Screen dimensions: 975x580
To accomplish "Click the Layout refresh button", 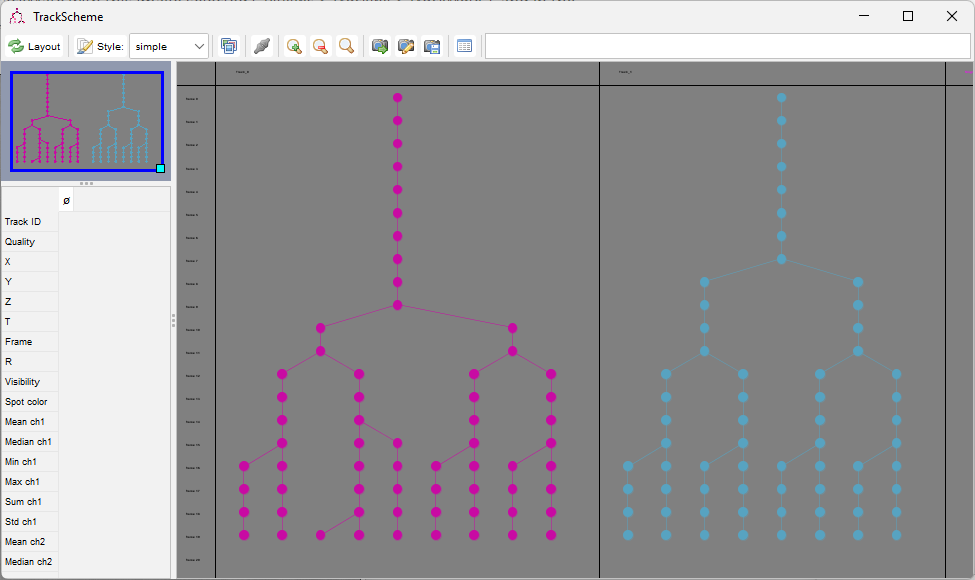I will coord(34,47).
